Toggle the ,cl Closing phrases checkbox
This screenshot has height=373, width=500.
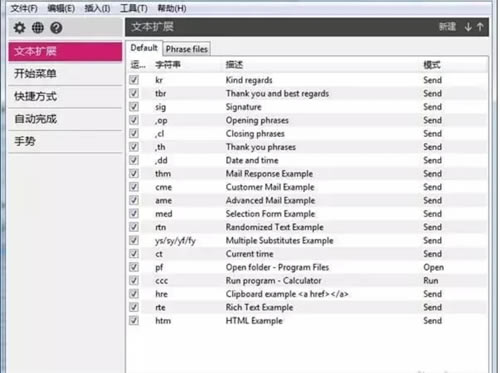point(134,133)
